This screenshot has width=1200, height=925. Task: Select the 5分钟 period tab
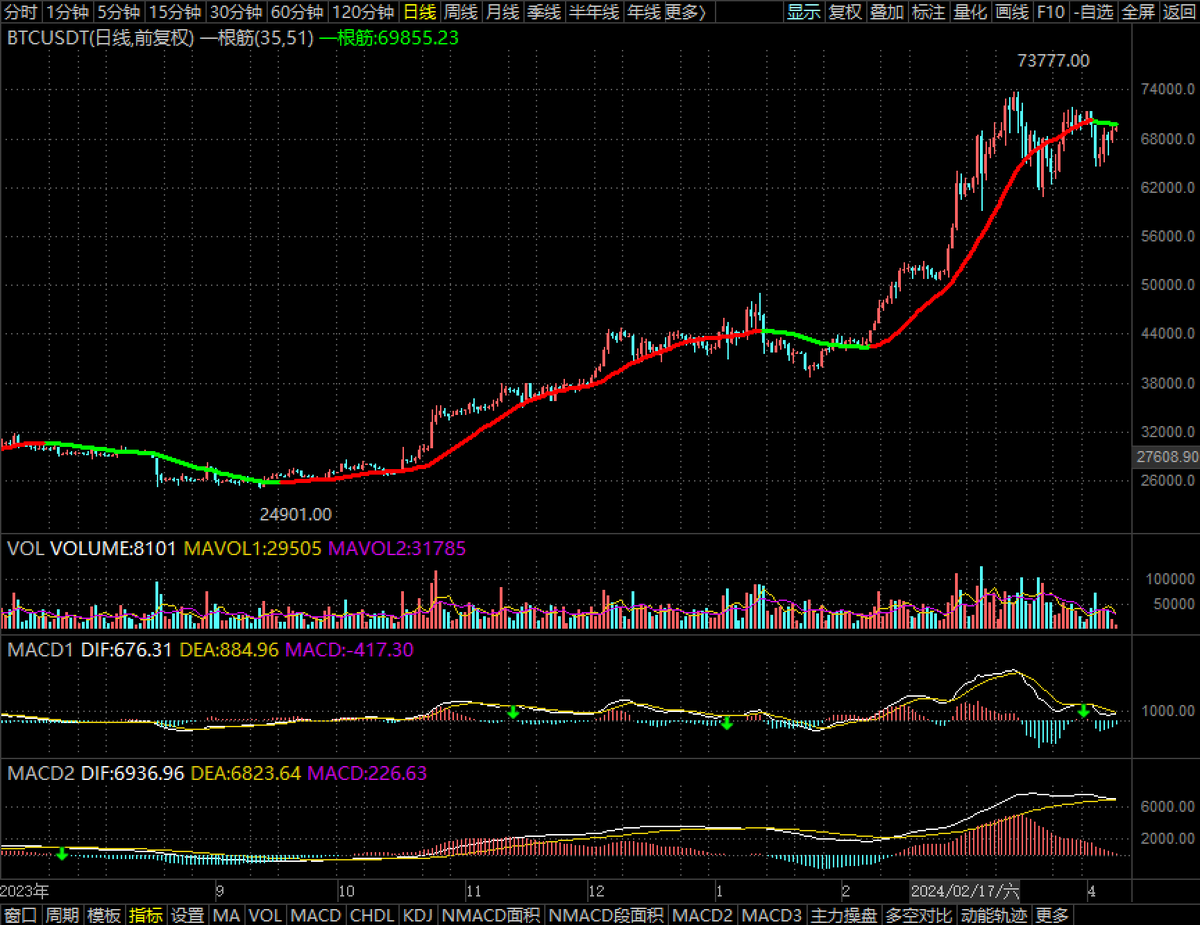[118, 12]
